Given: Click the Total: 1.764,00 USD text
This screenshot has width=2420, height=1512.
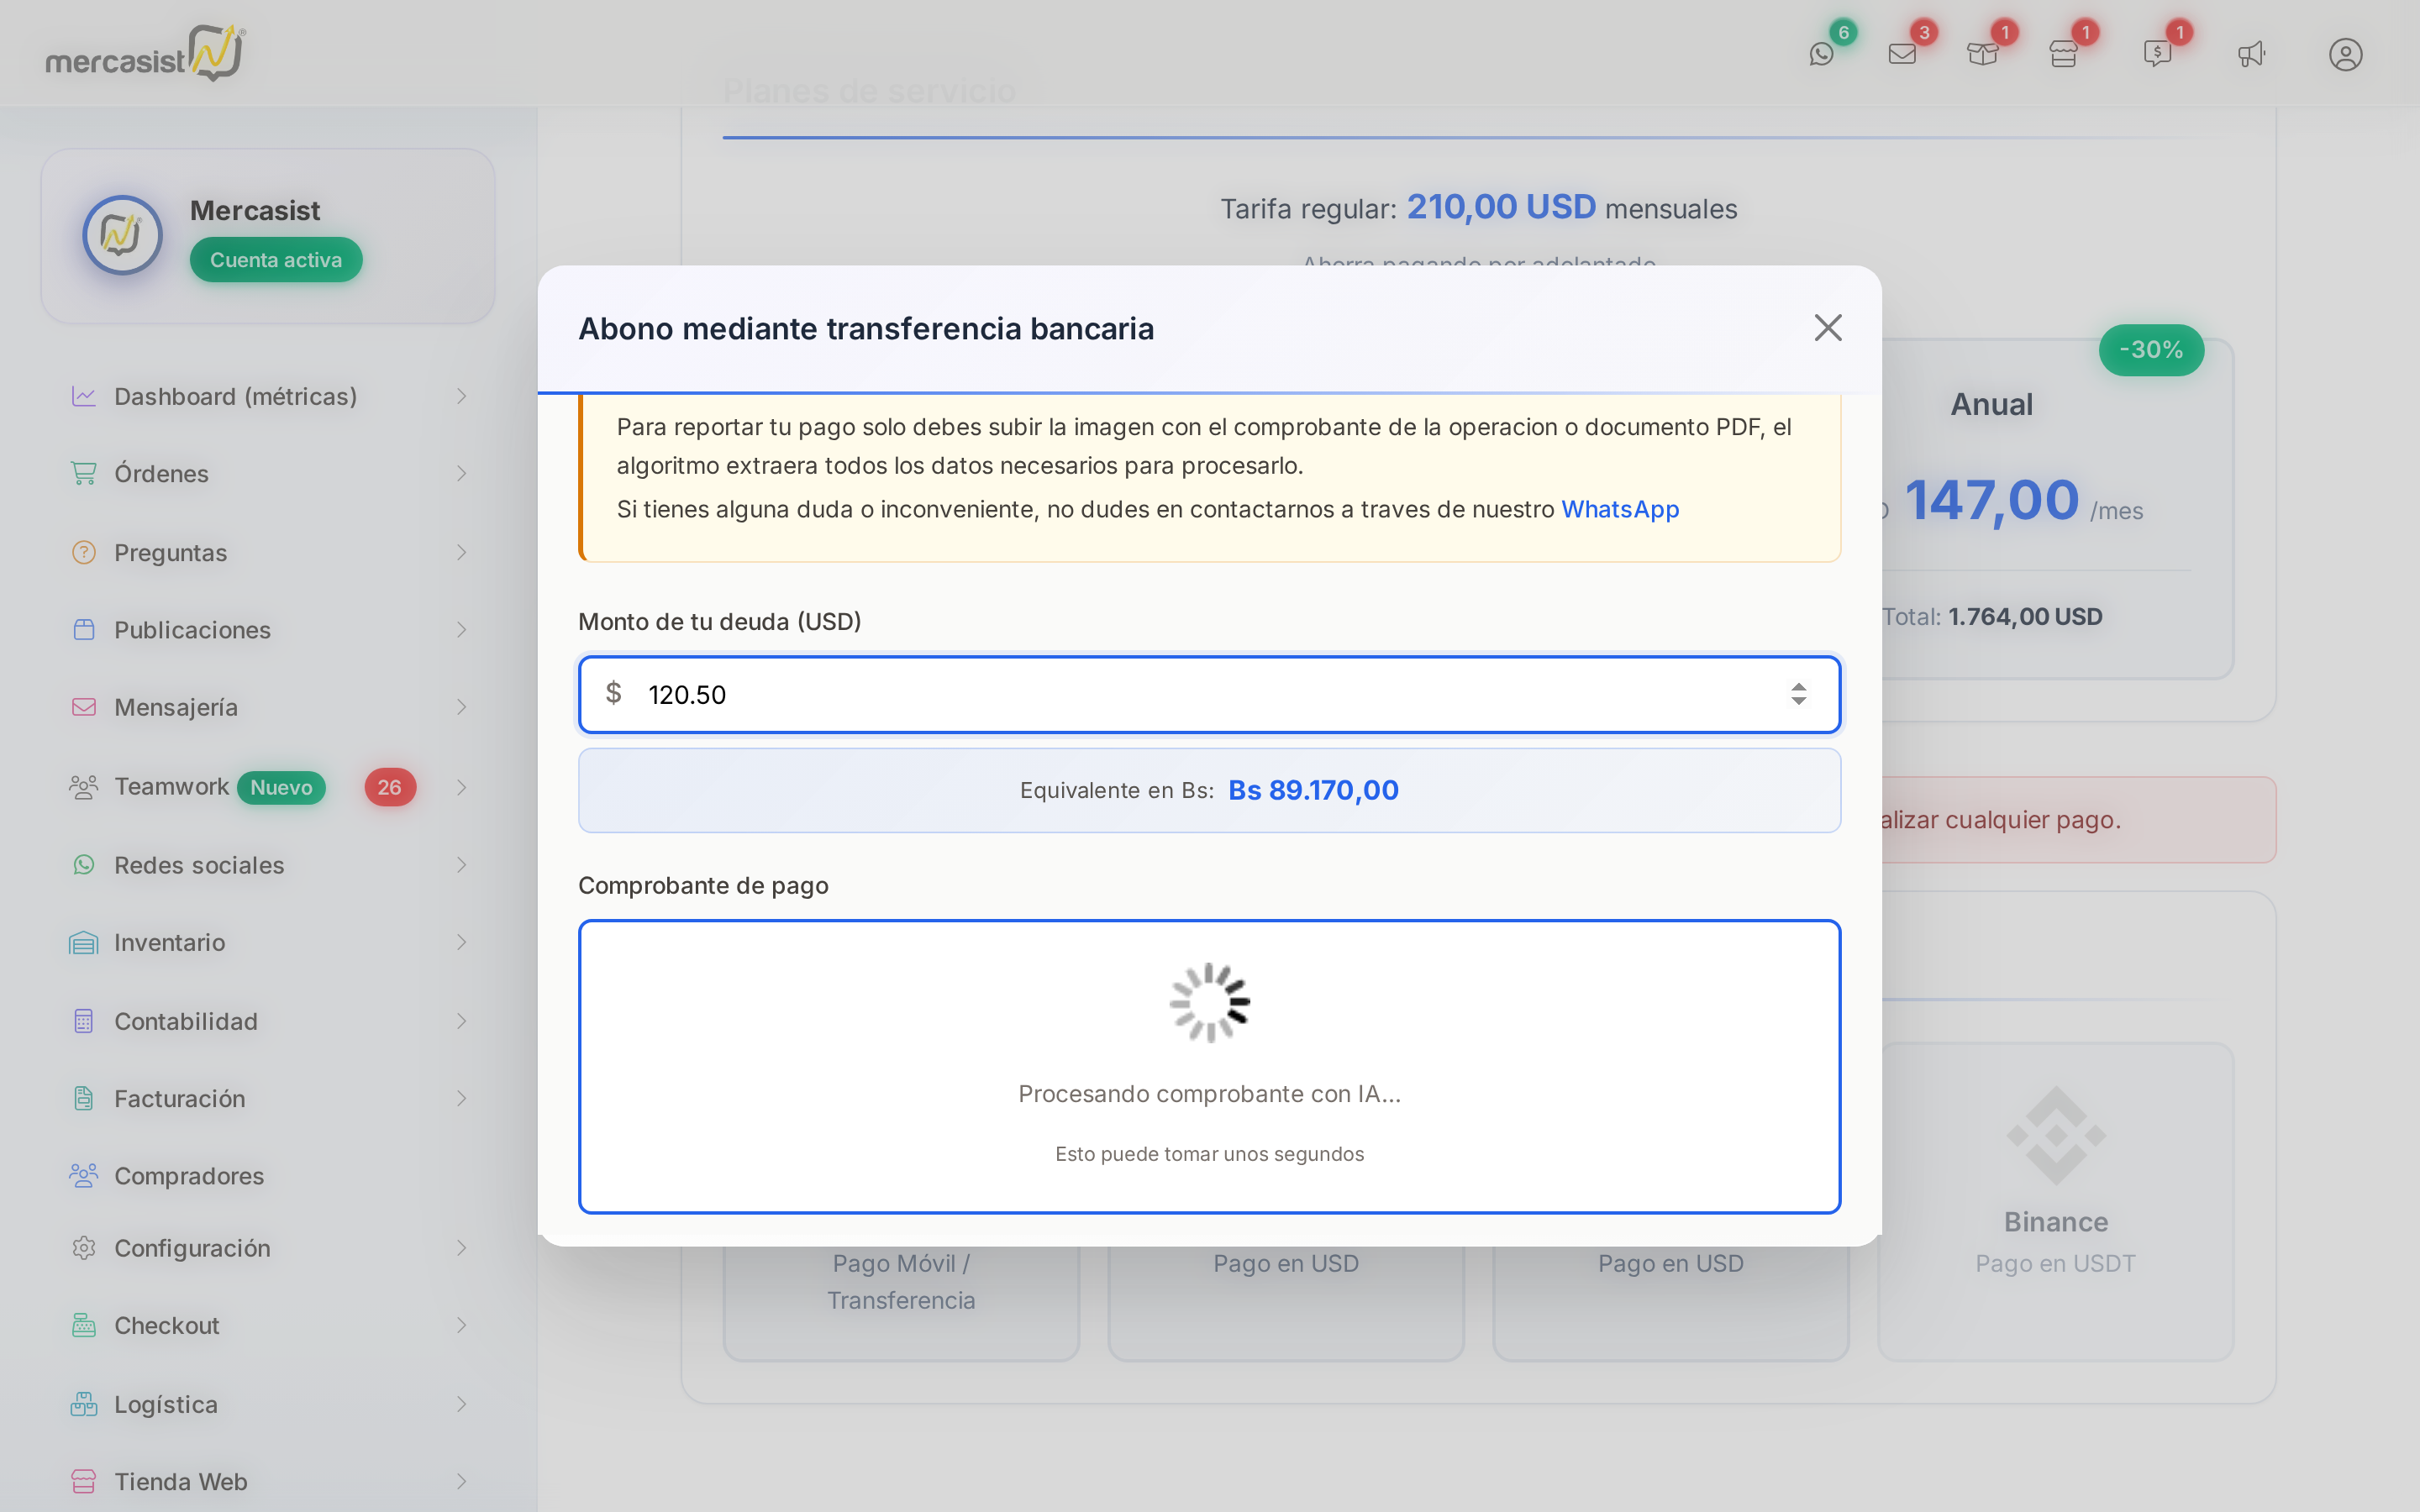Looking at the screenshot, I should pyautogui.click(x=1992, y=616).
